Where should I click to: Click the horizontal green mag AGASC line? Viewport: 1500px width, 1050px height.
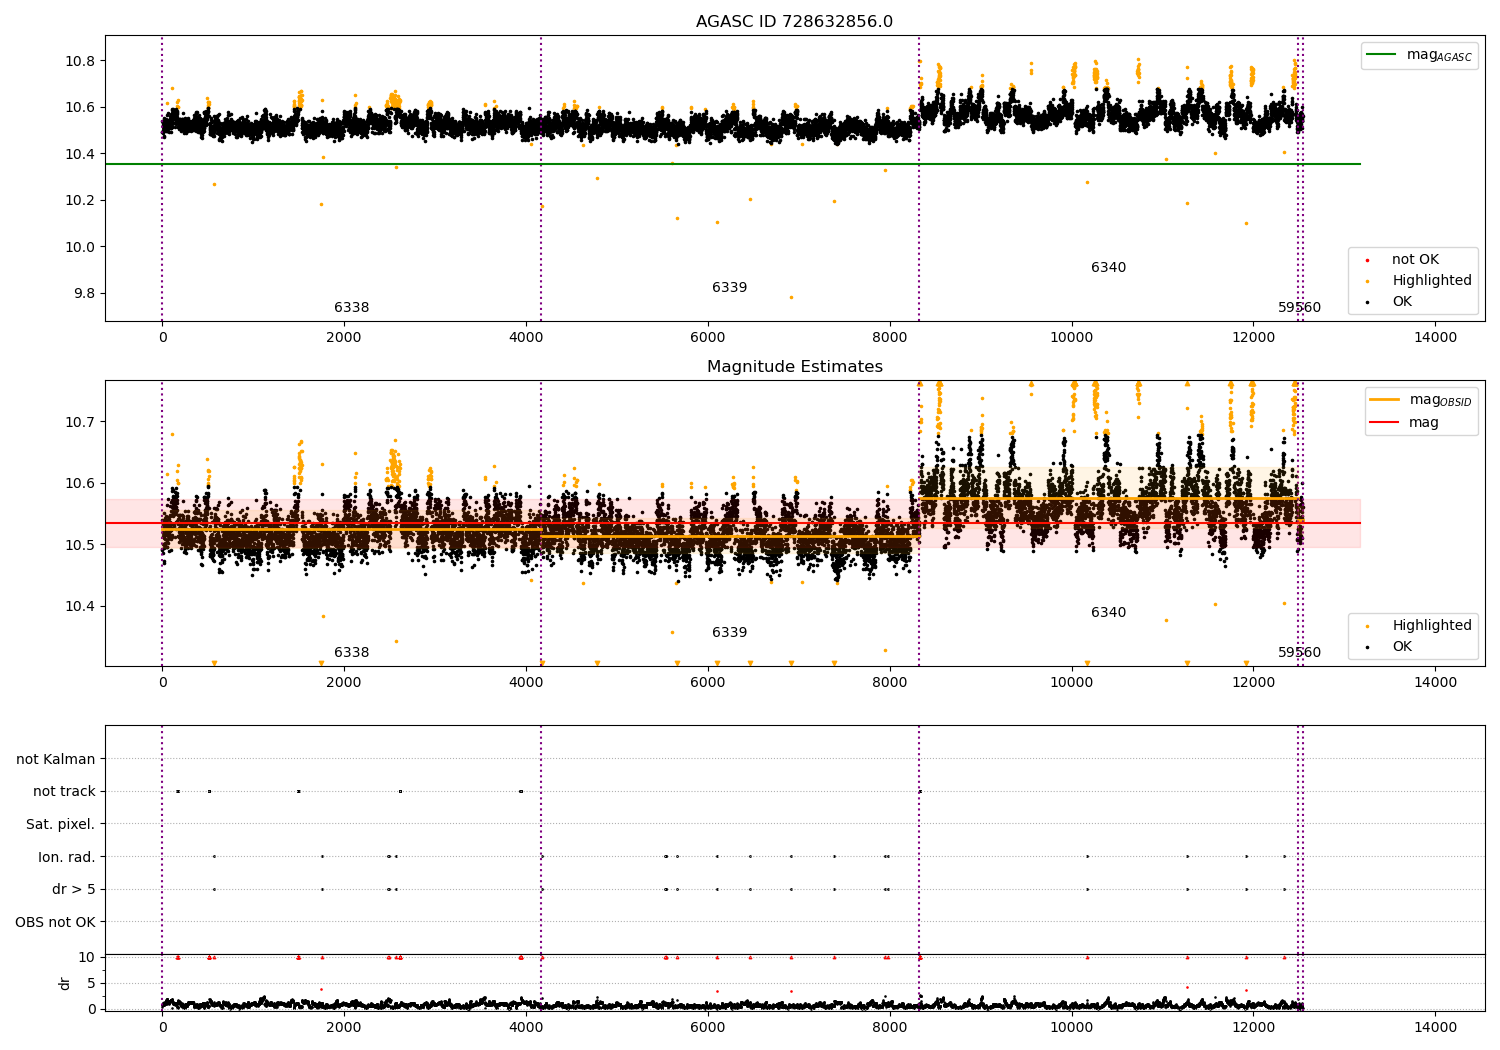[x=732, y=164]
